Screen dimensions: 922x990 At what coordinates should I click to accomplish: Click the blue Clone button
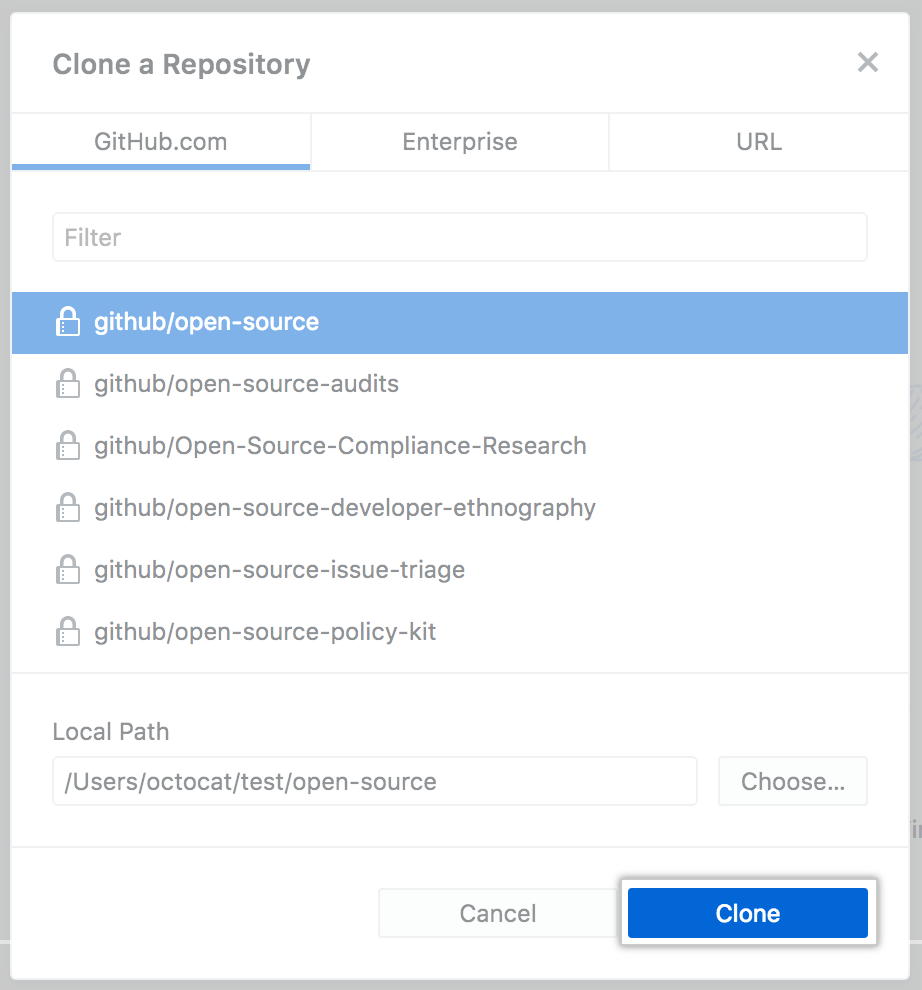pyautogui.click(x=747, y=913)
